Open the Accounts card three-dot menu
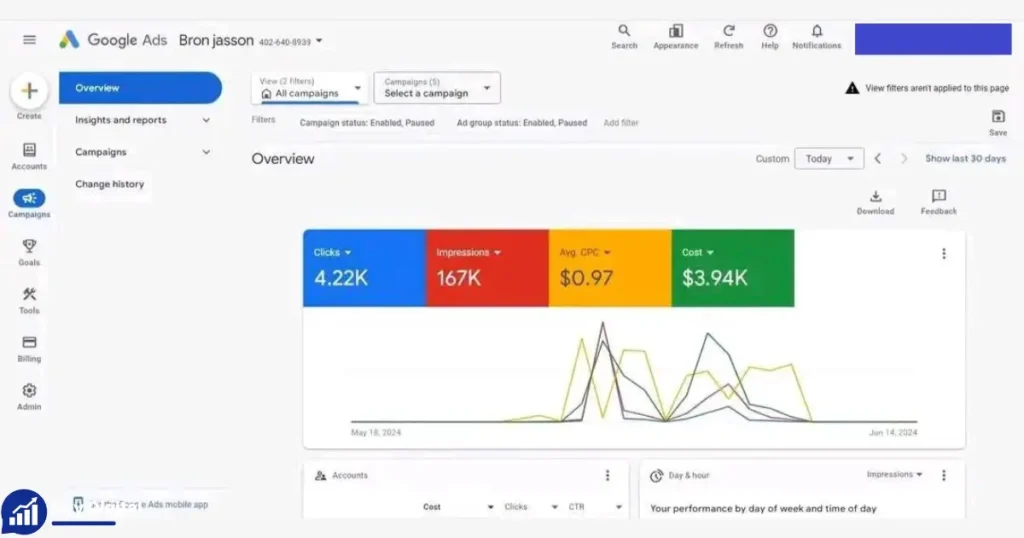 coord(607,475)
